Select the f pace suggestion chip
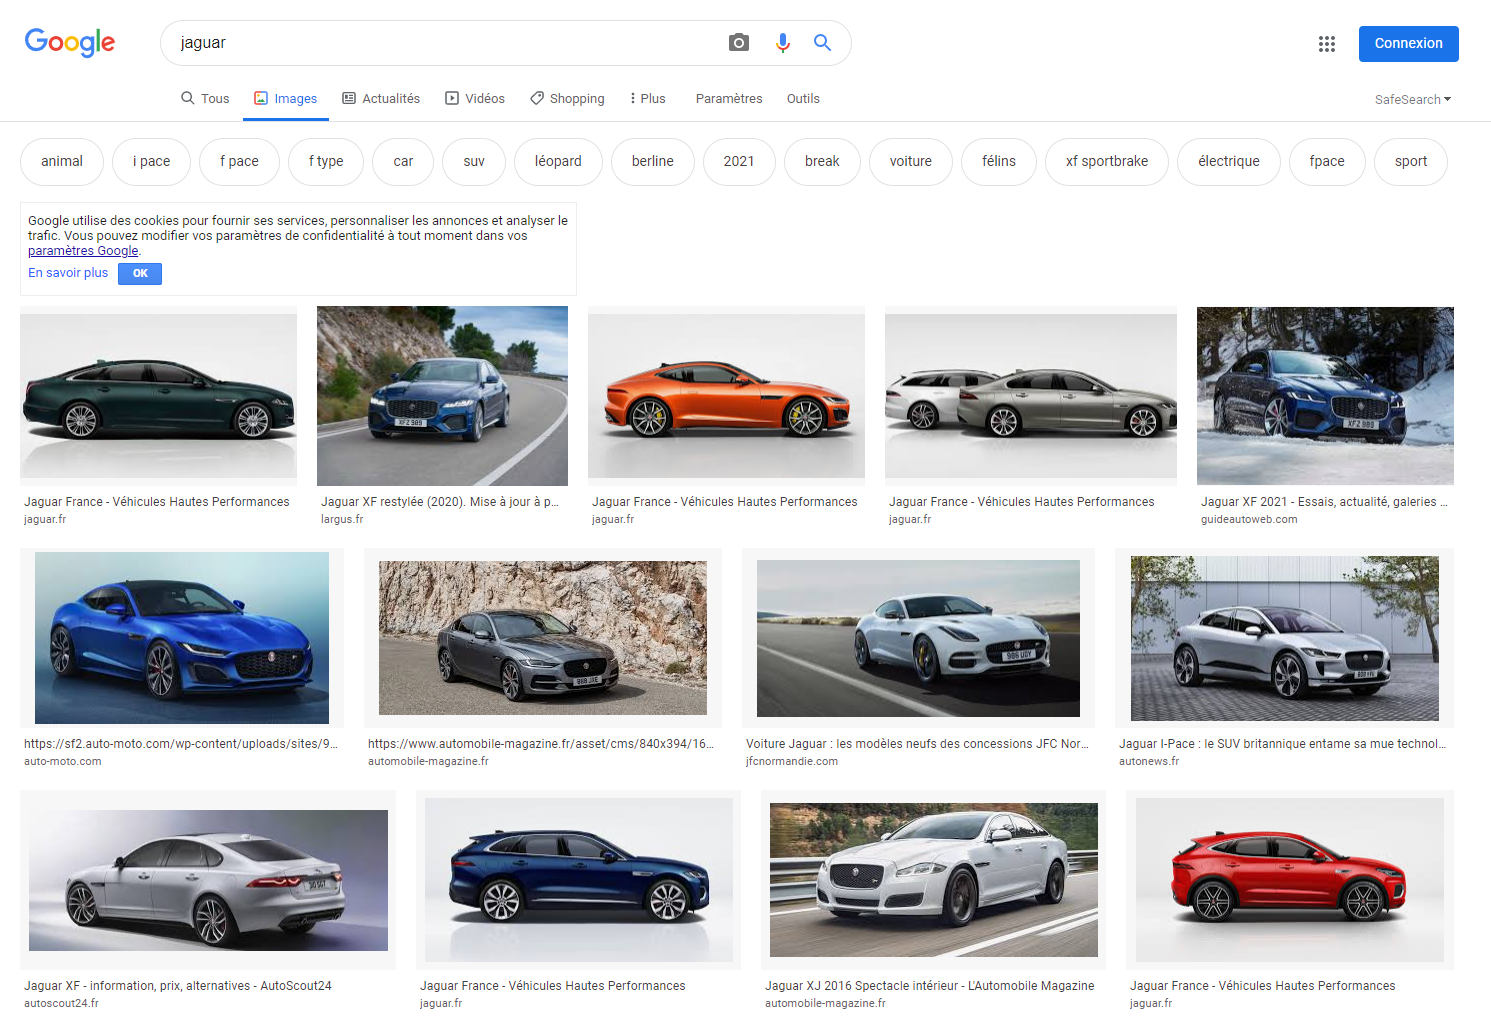 click(239, 162)
